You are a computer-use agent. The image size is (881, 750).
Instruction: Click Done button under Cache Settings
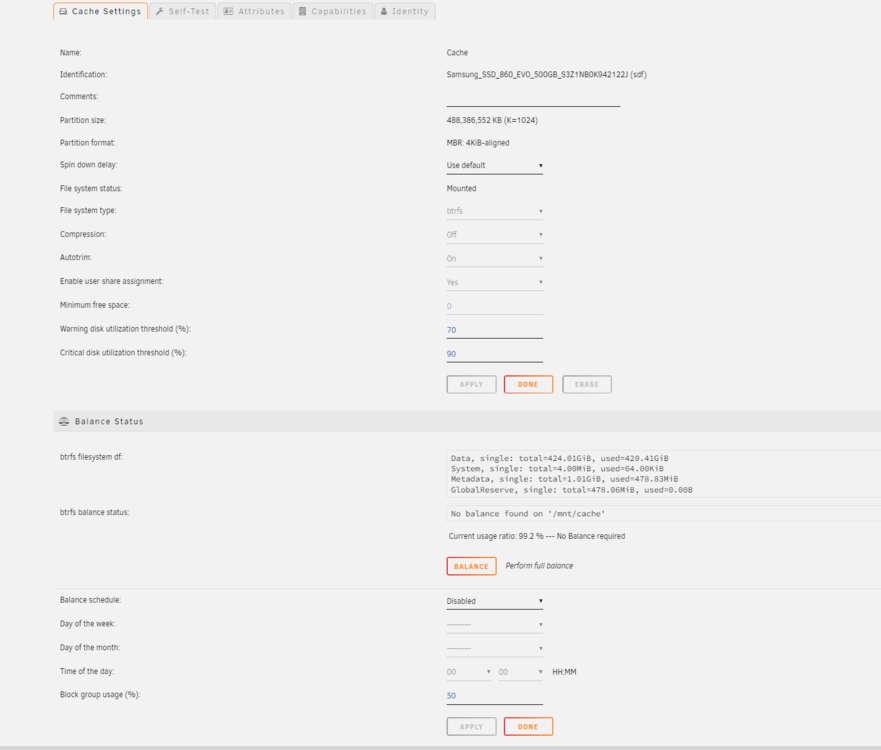(528, 385)
